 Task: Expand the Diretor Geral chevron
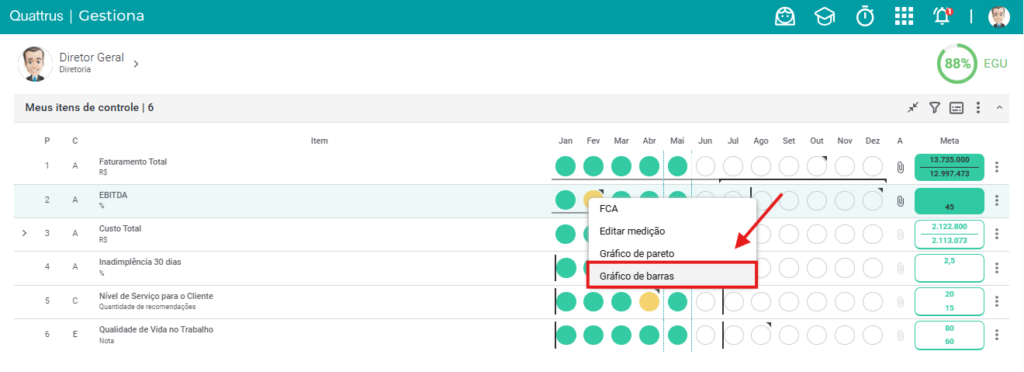pos(136,64)
